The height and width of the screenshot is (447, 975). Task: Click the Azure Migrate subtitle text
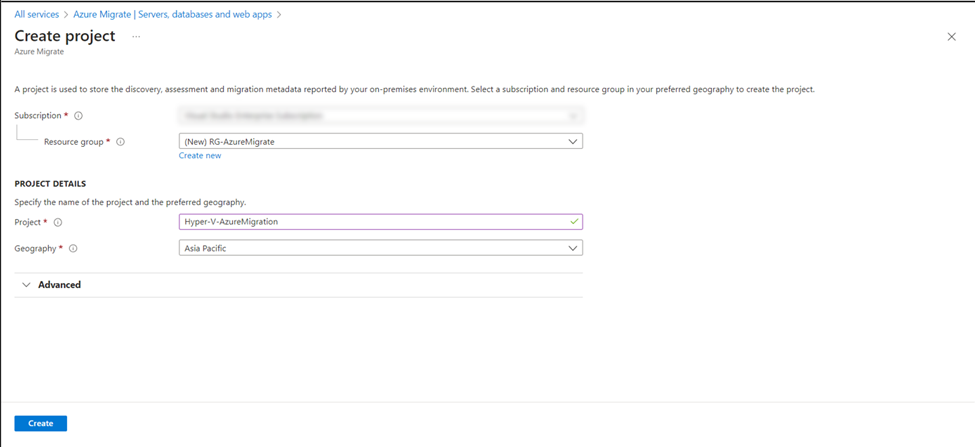click(39, 52)
